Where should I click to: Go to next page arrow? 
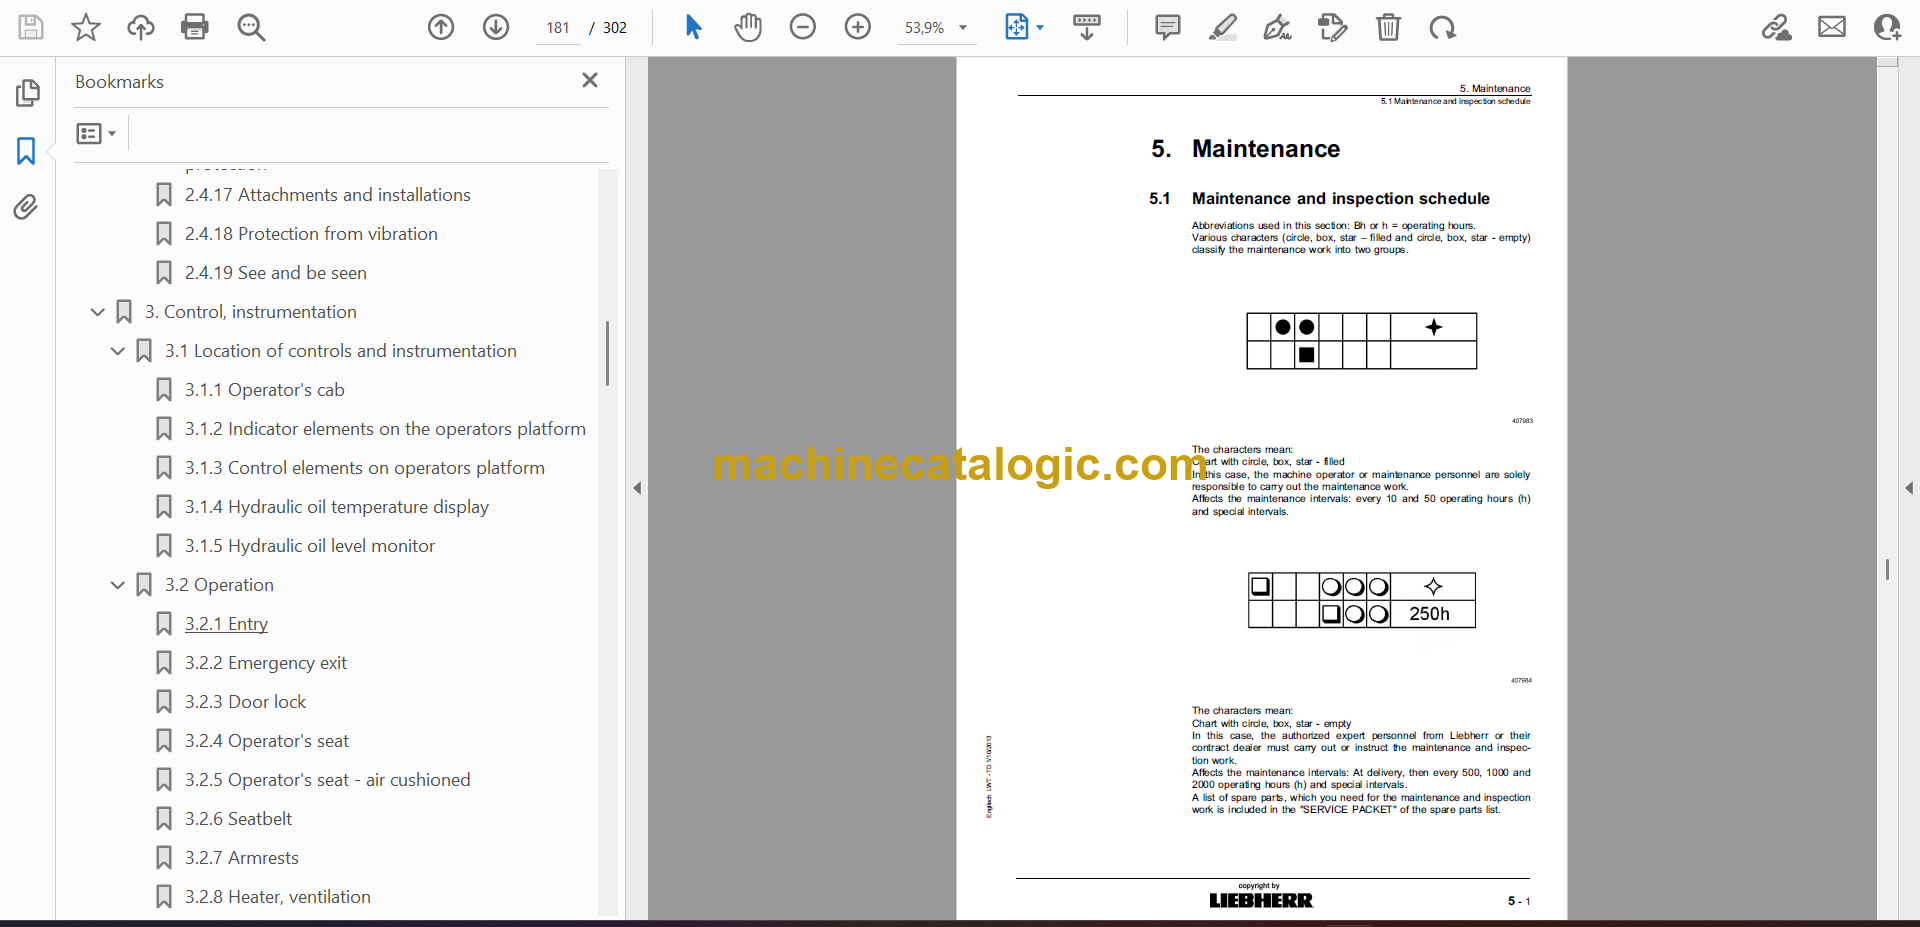pos(496,27)
